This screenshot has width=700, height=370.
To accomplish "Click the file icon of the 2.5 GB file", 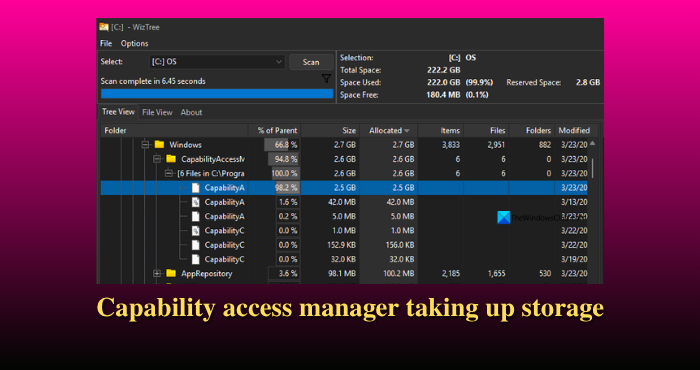I will point(196,188).
